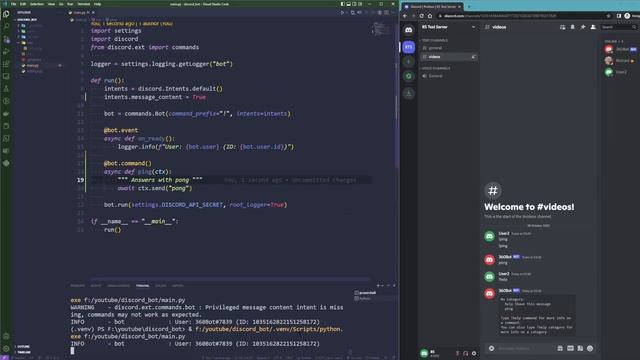Image resolution: width=640 pixels, height=360 pixels.
Task: Switch to the Problems panel tab
Action: 78,286
